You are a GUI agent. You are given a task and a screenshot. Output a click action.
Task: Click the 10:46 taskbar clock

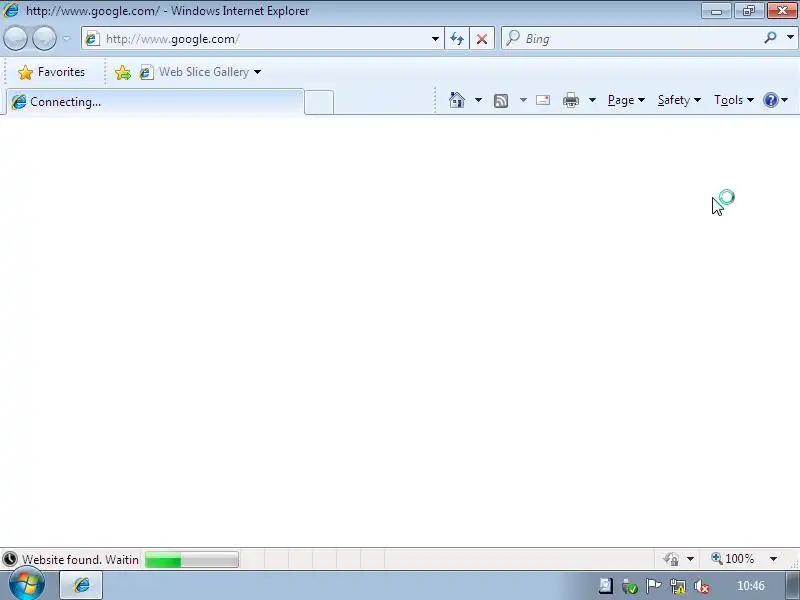(x=751, y=586)
